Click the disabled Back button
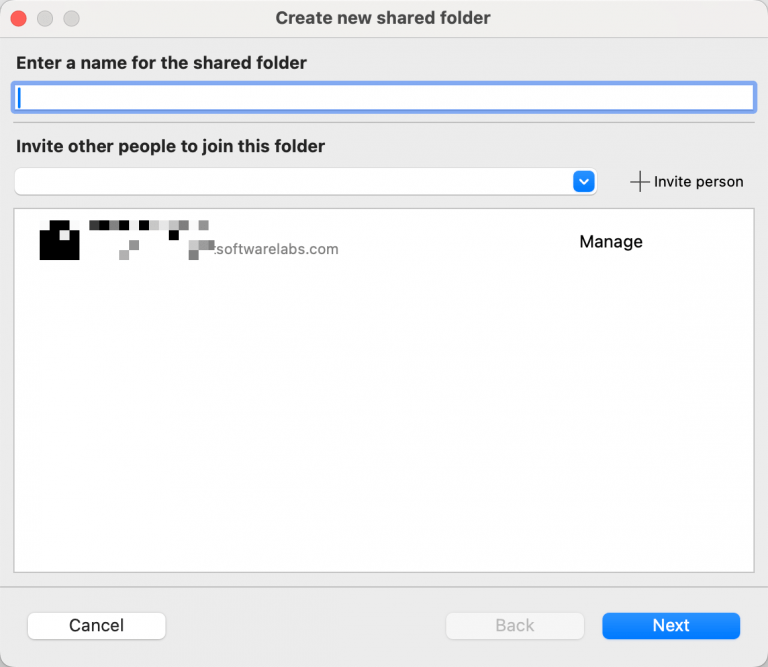768x667 pixels. coord(514,626)
